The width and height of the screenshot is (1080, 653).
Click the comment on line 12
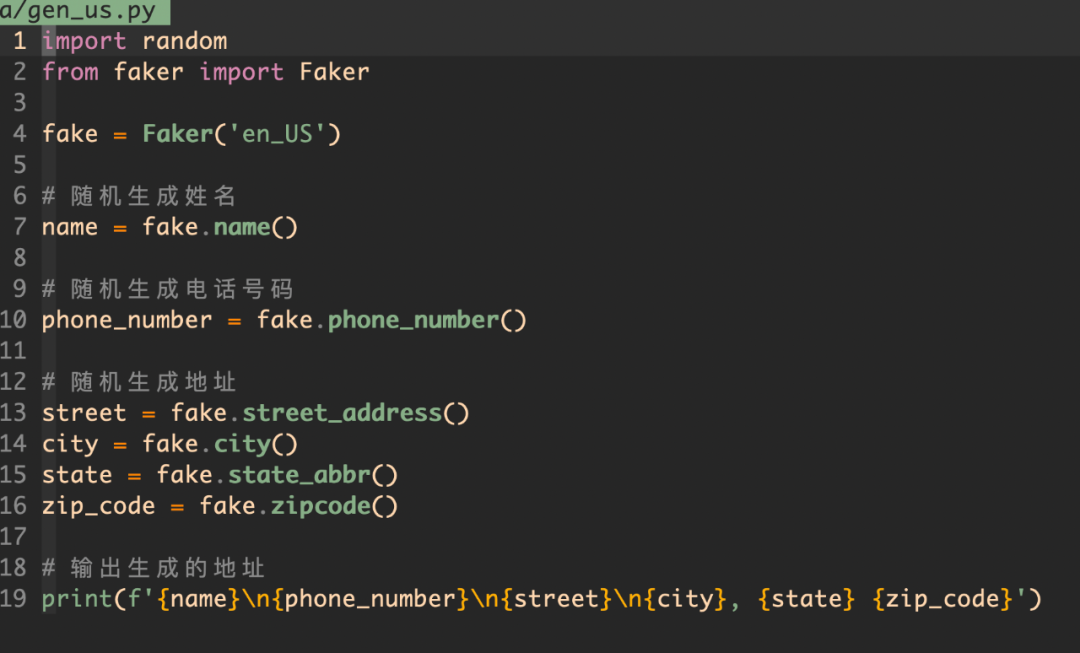139,382
